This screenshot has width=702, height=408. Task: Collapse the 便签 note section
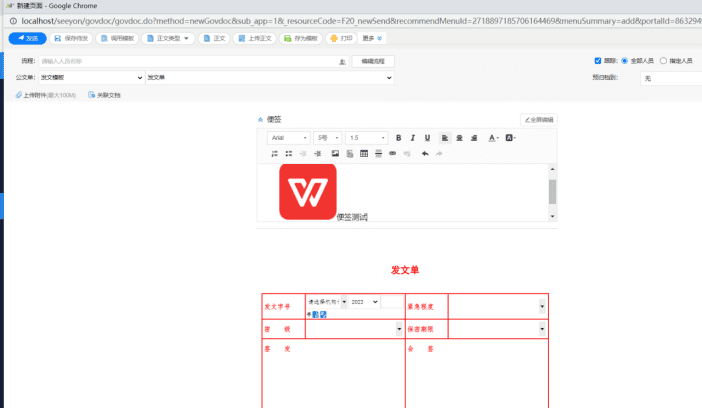[x=260, y=120]
